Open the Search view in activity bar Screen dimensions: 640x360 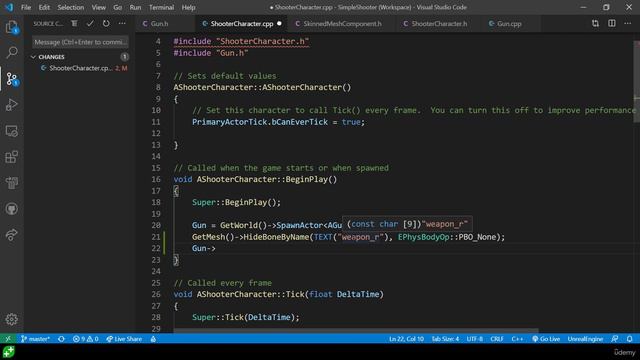[11, 52]
